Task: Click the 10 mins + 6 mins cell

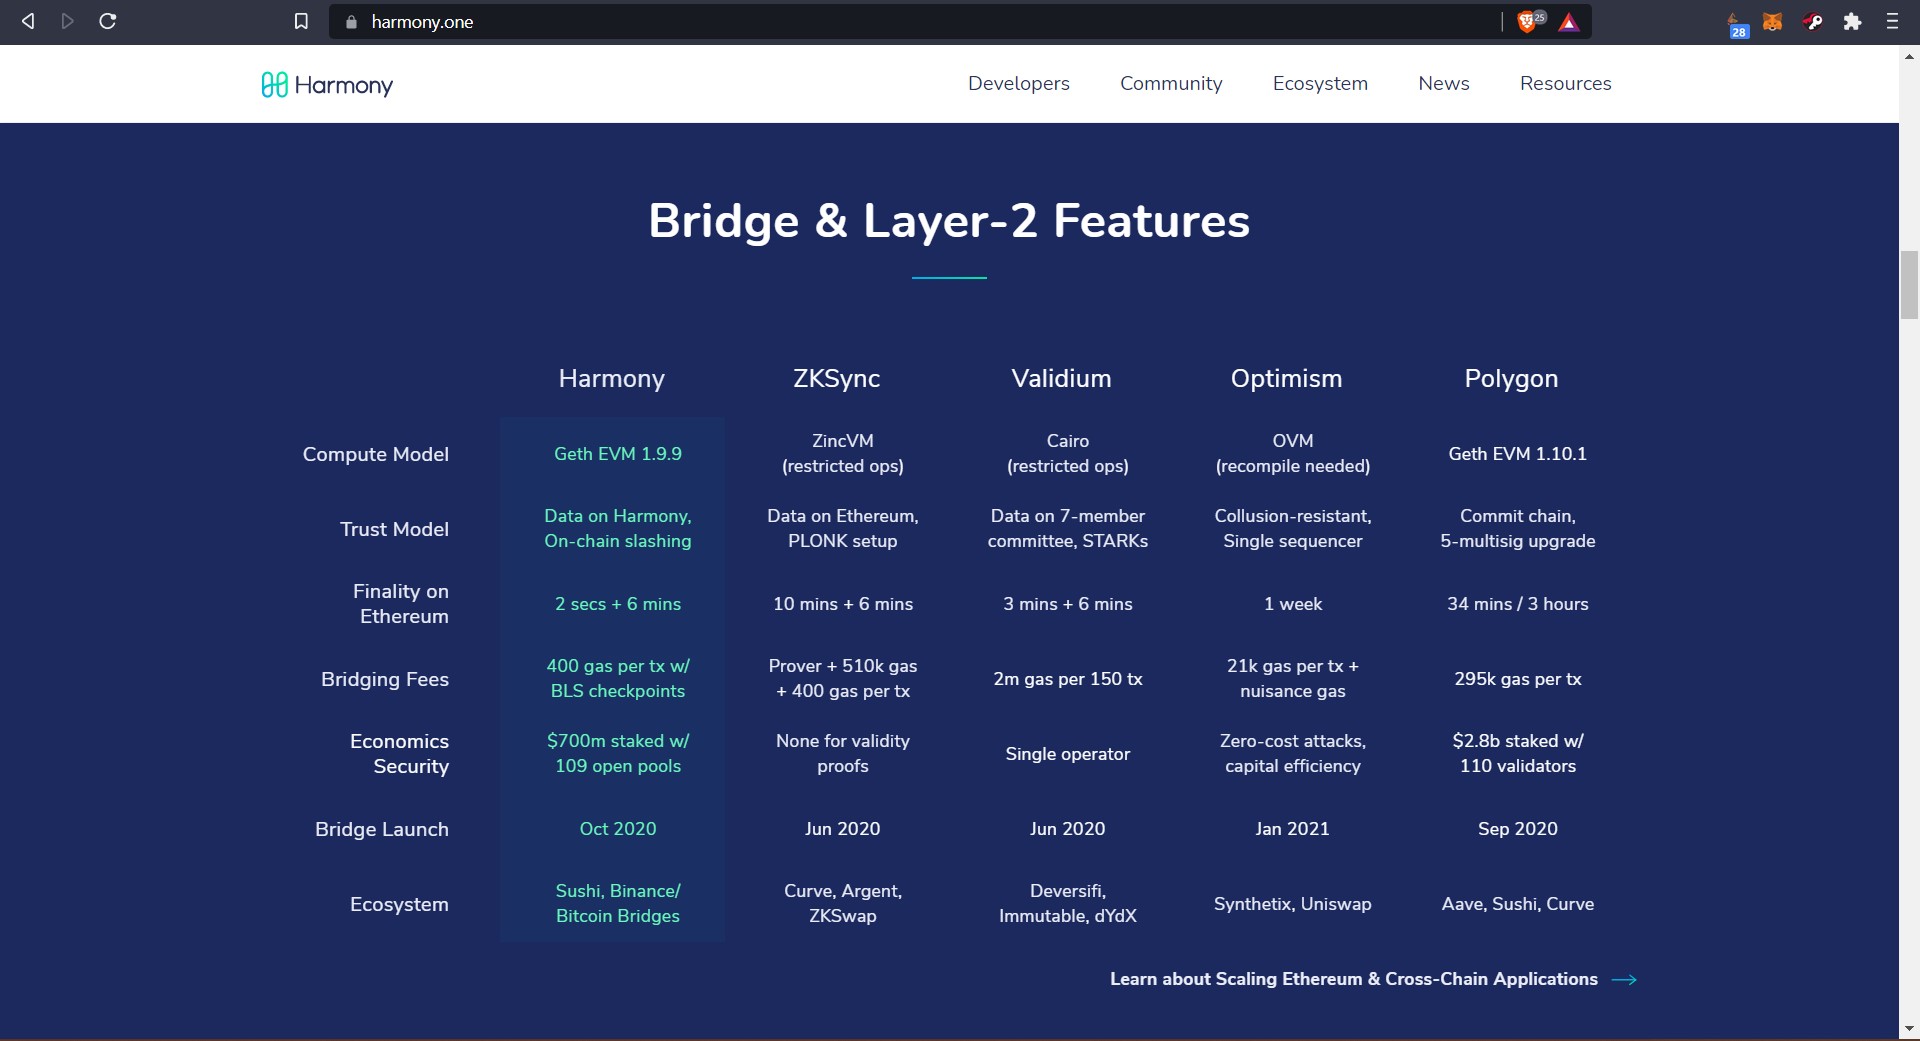Action: pos(843,604)
